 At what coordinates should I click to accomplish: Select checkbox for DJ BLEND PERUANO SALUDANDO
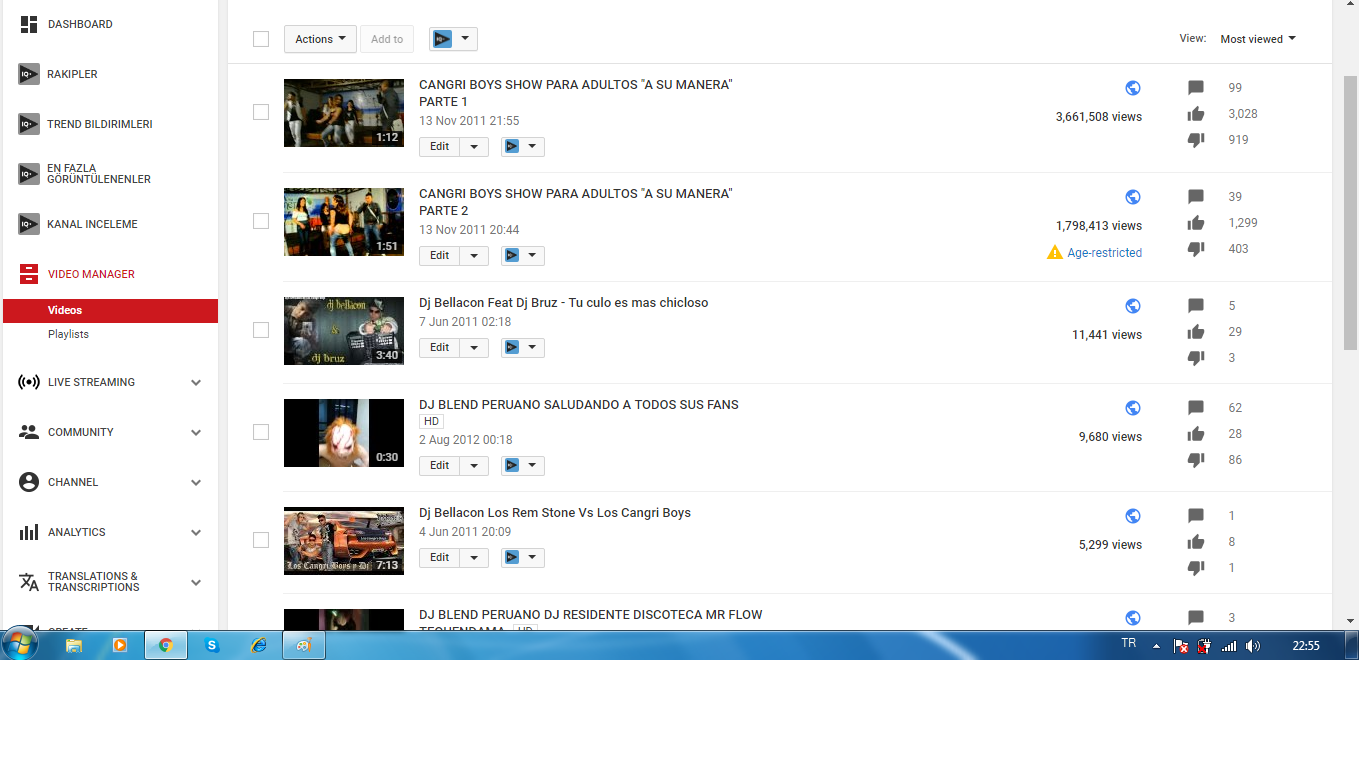point(261,432)
